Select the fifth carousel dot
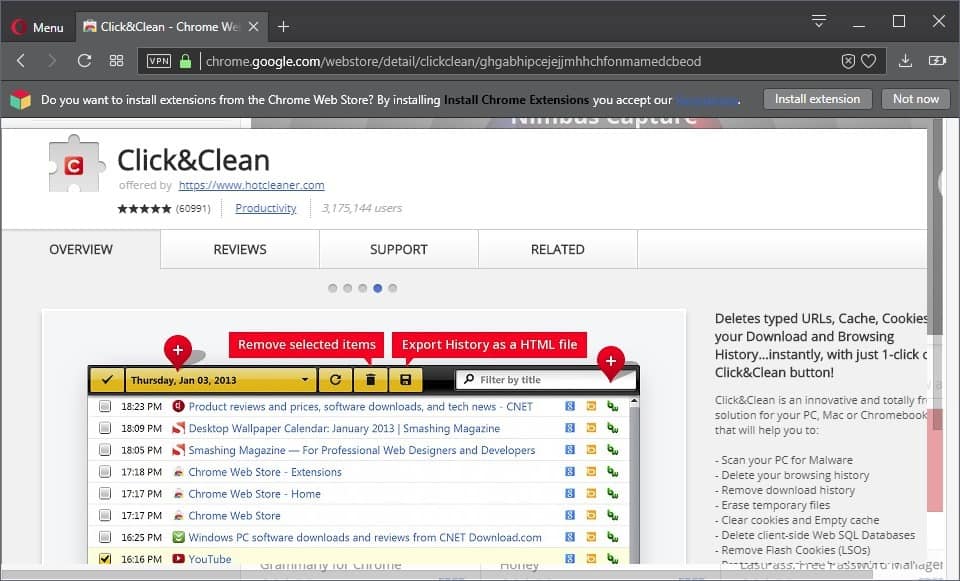This screenshot has width=960, height=581. 392,288
